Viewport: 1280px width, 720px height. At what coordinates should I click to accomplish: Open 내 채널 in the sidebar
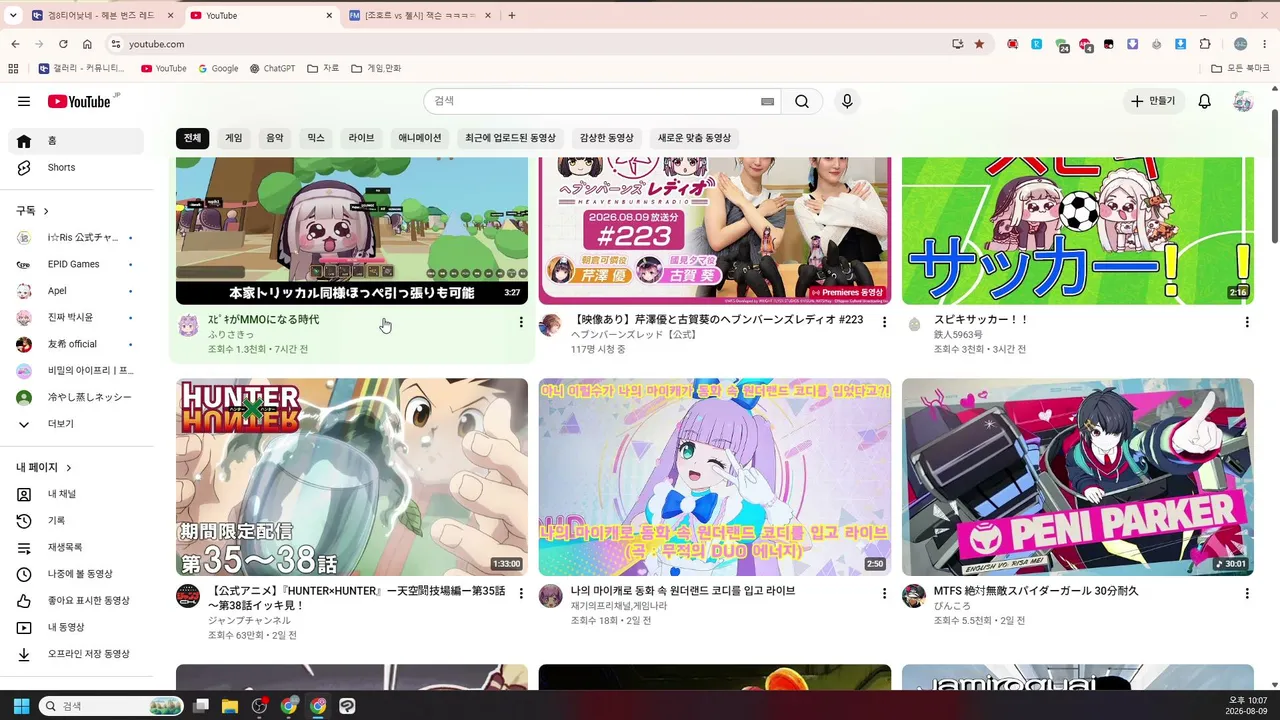click(76, 494)
